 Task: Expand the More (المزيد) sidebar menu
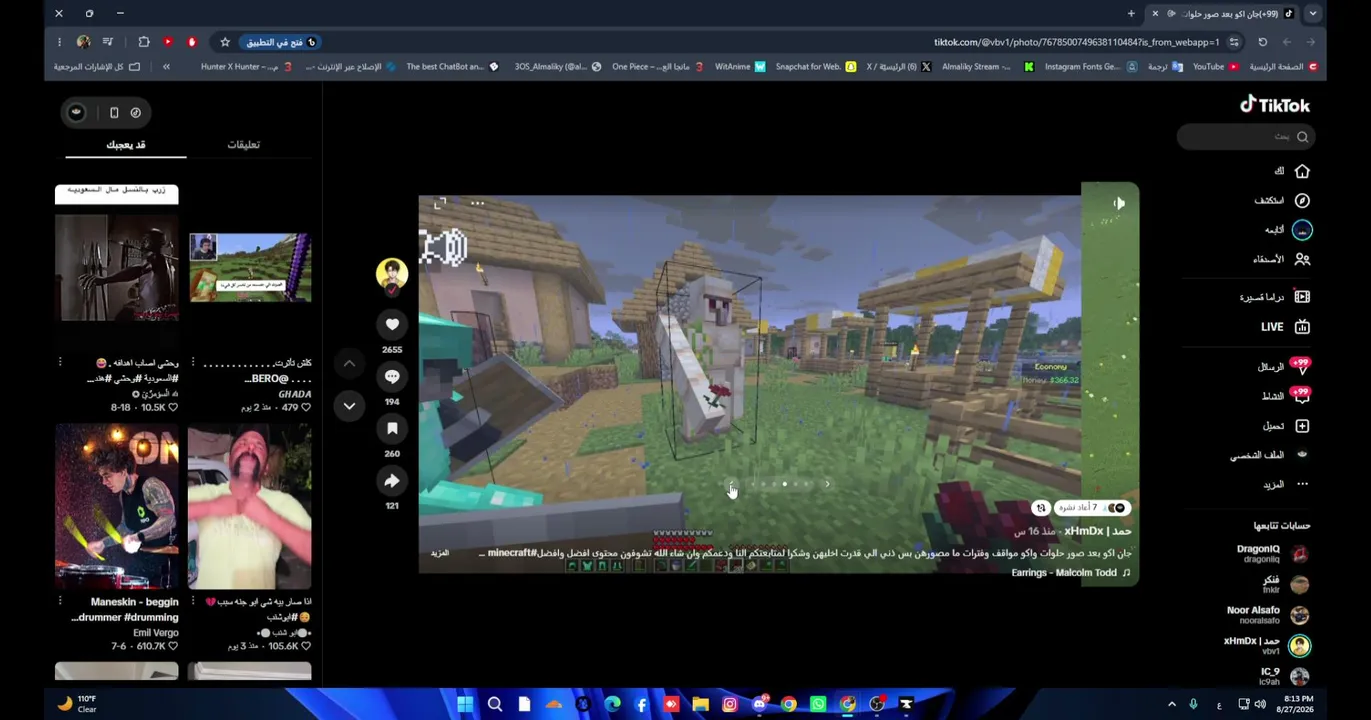coord(1285,484)
